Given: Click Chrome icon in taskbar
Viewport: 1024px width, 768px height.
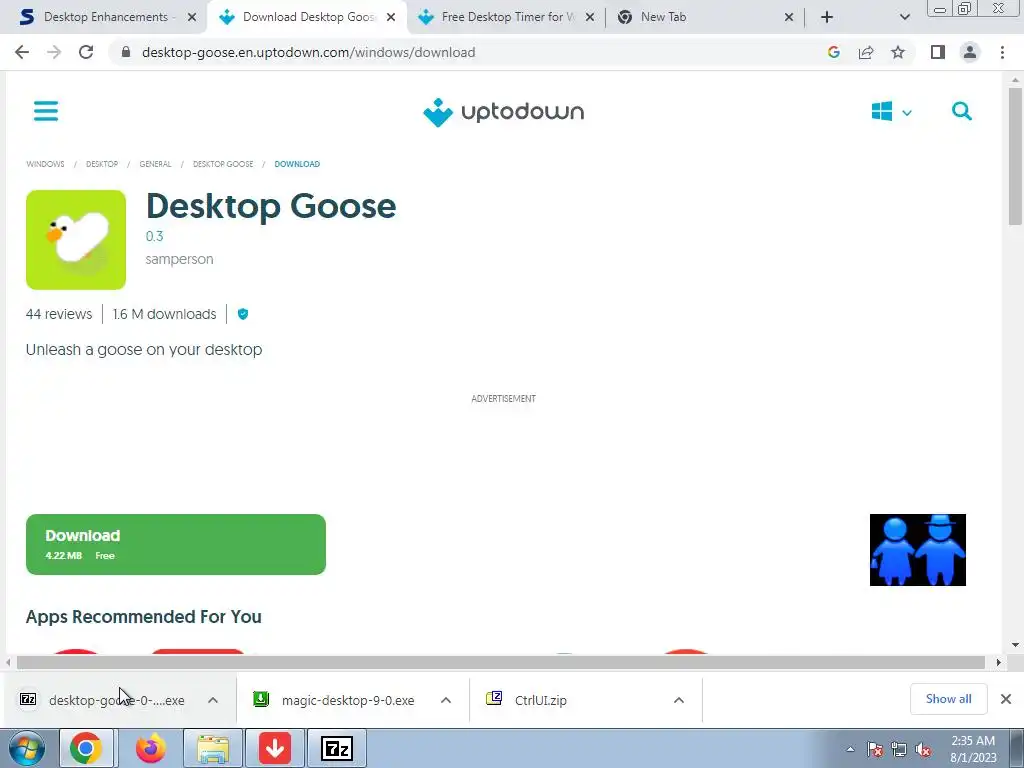Looking at the screenshot, I should (86, 748).
